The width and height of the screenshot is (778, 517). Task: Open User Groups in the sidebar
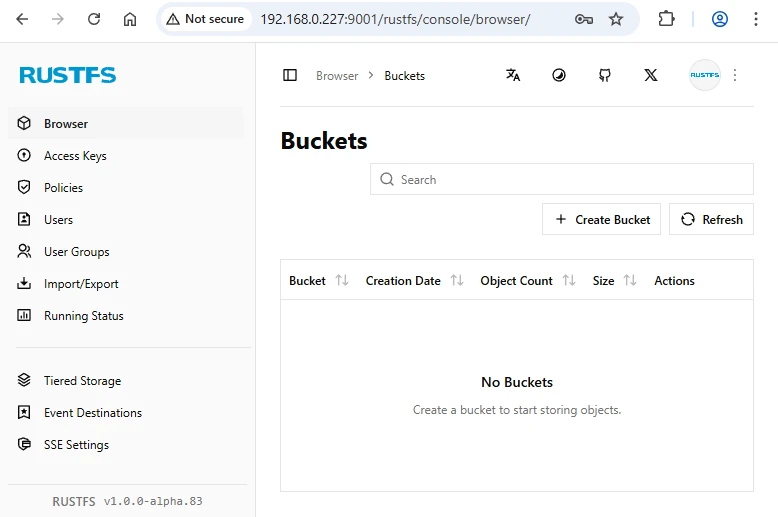[x=126, y=252]
